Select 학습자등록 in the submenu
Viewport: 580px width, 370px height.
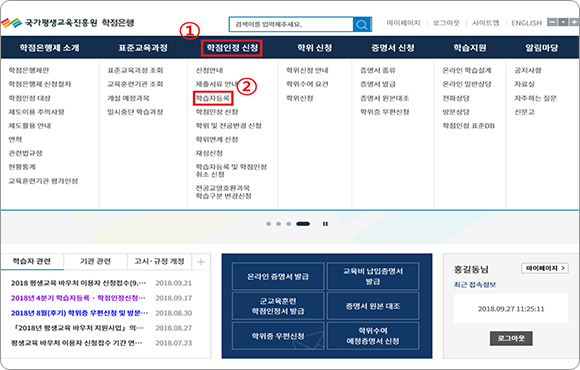[x=213, y=98]
